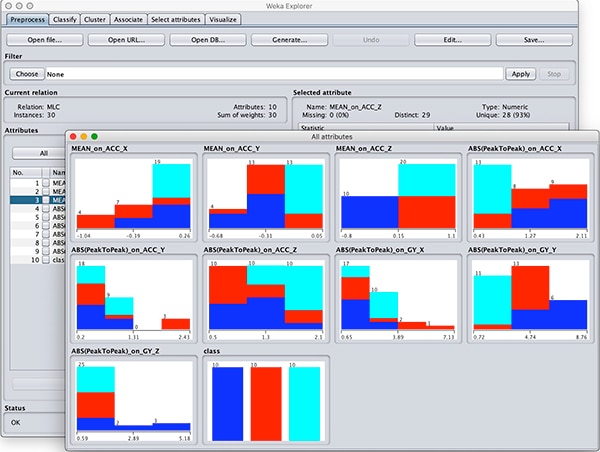
Task: Click the filter name field showing None
Action: [x=270, y=74]
